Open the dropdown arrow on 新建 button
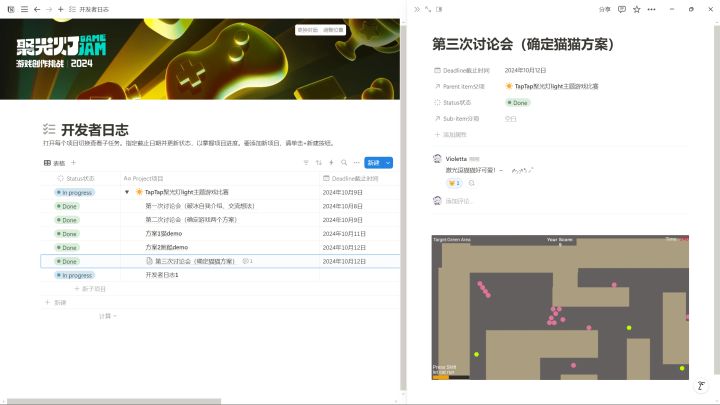Image resolution: width=720 pixels, height=405 pixels. (x=388, y=163)
